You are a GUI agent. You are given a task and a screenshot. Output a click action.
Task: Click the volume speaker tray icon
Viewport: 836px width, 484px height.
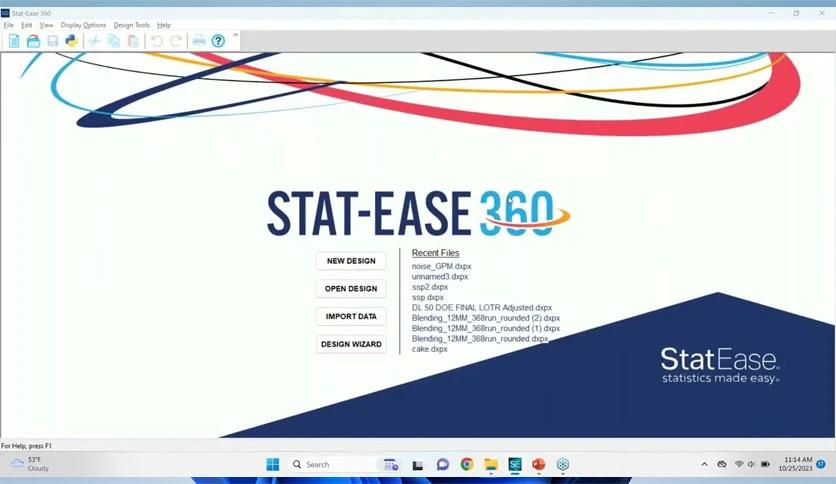tap(751, 464)
